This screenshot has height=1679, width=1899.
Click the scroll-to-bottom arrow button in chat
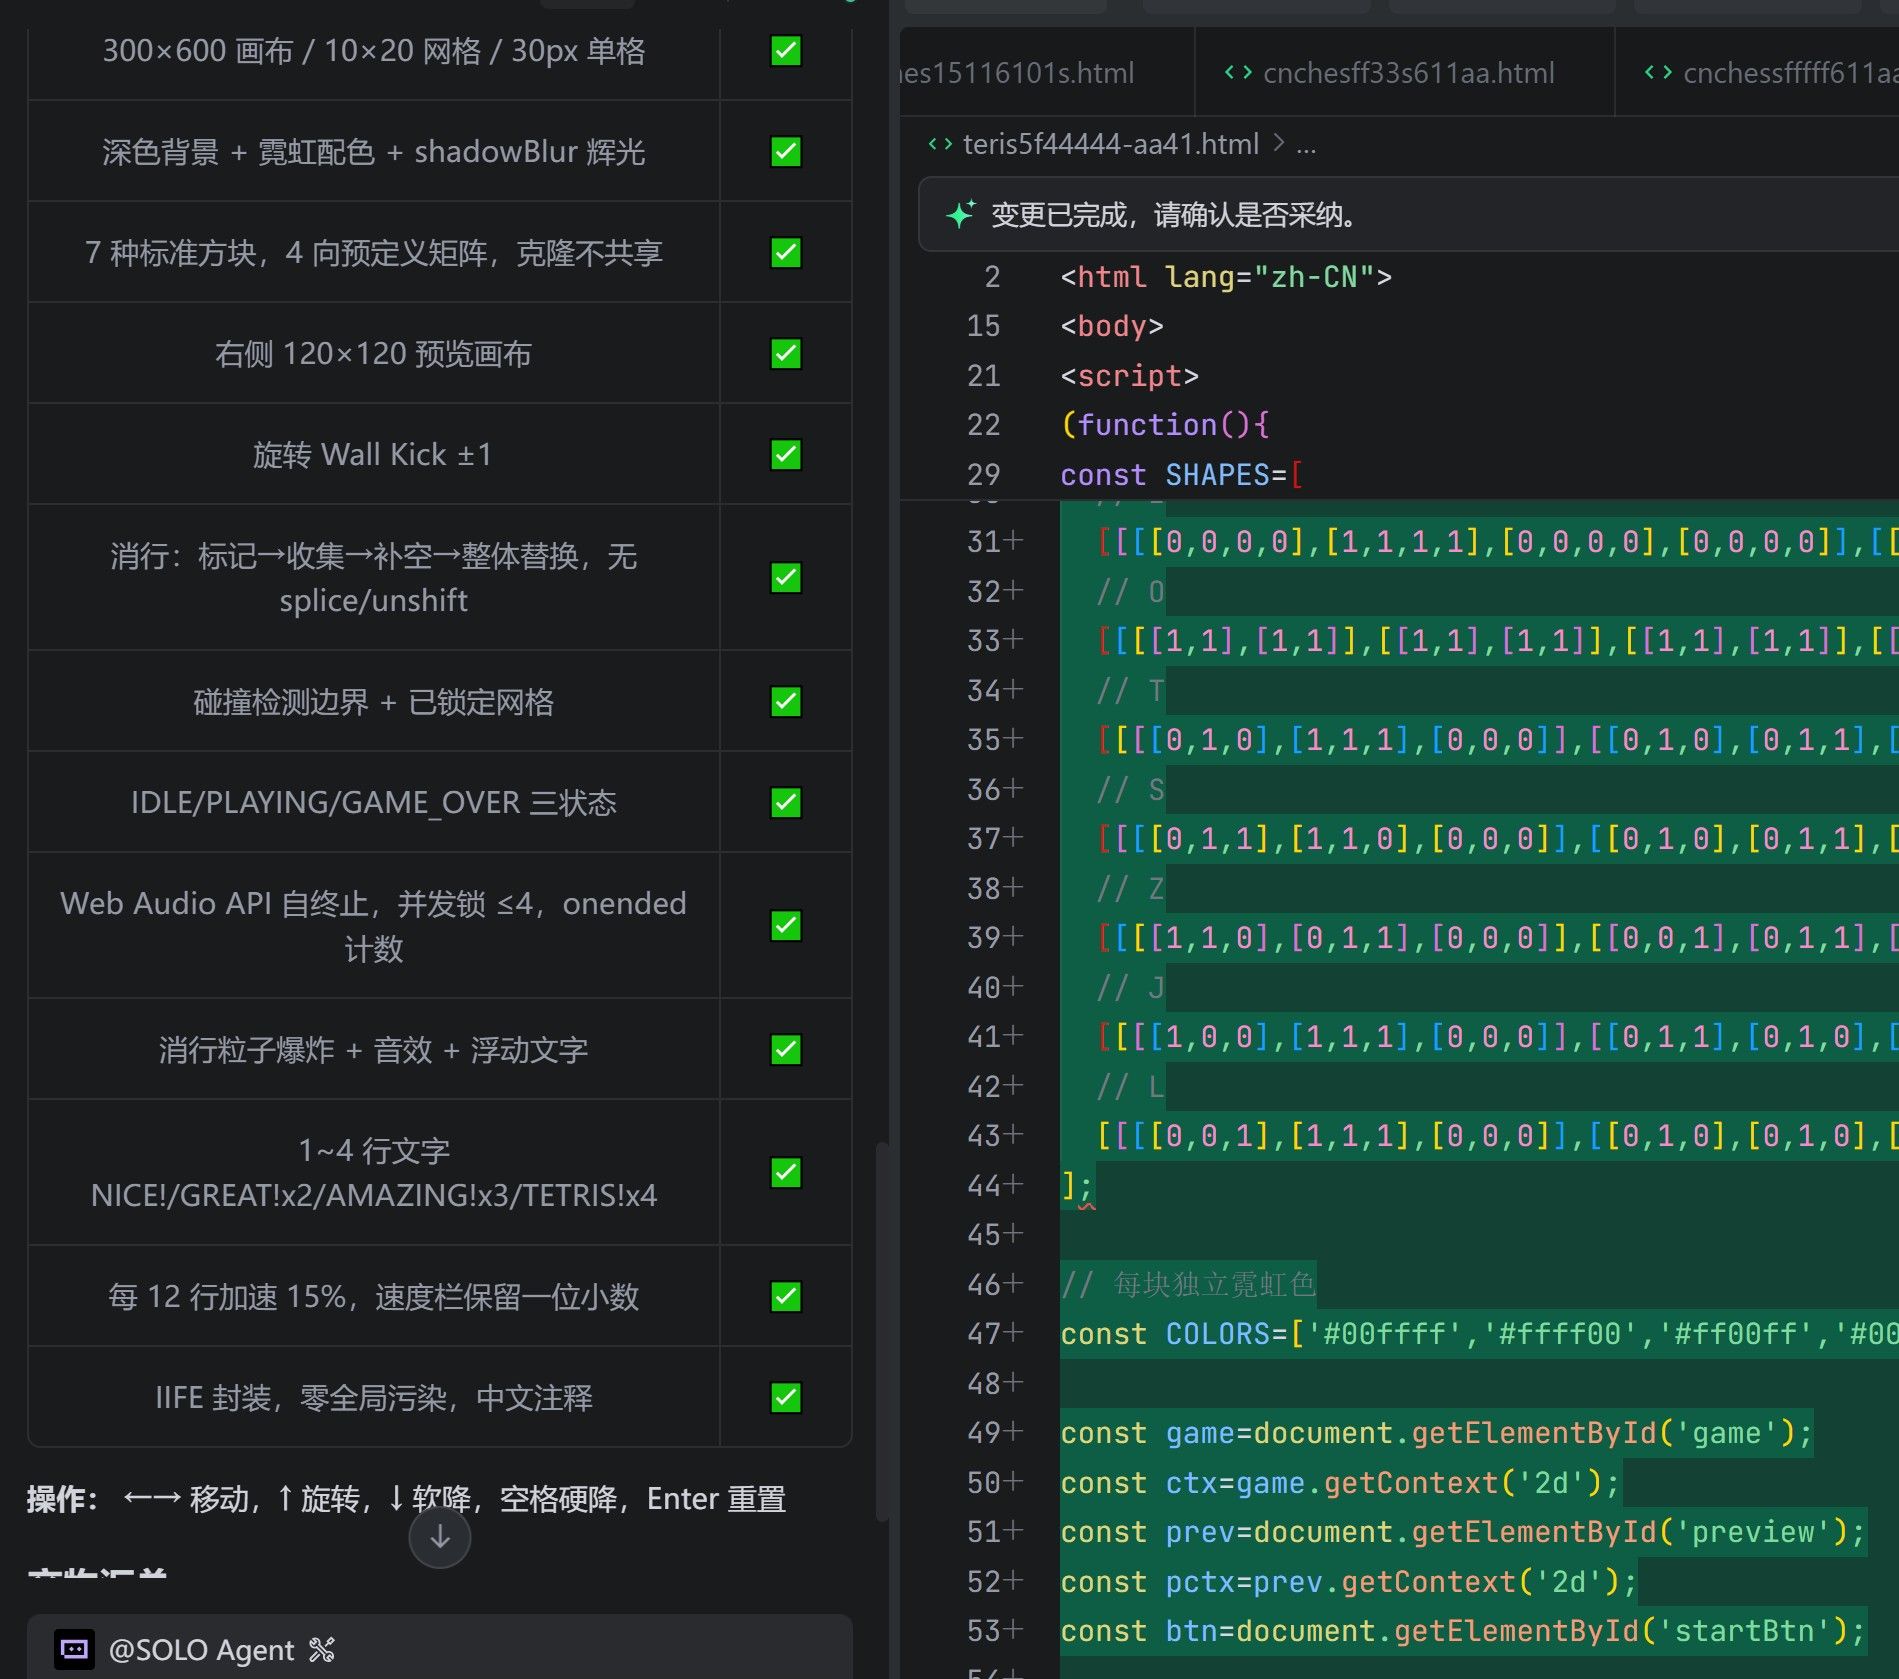(x=439, y=1538)
